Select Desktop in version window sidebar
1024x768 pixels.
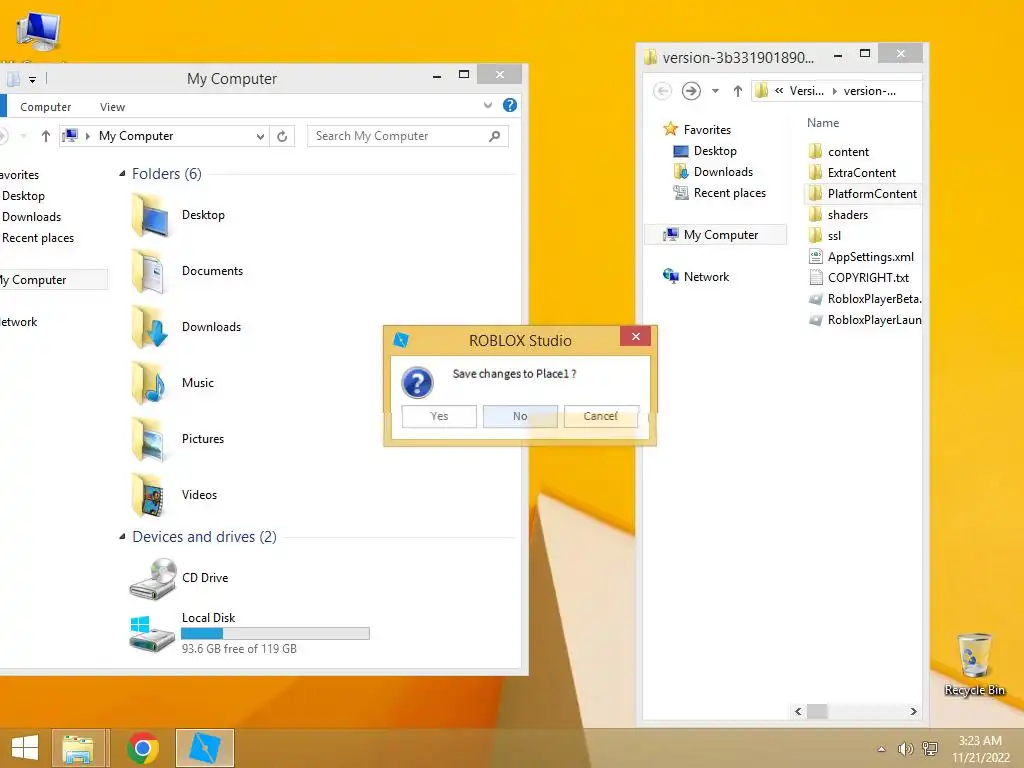705,151
